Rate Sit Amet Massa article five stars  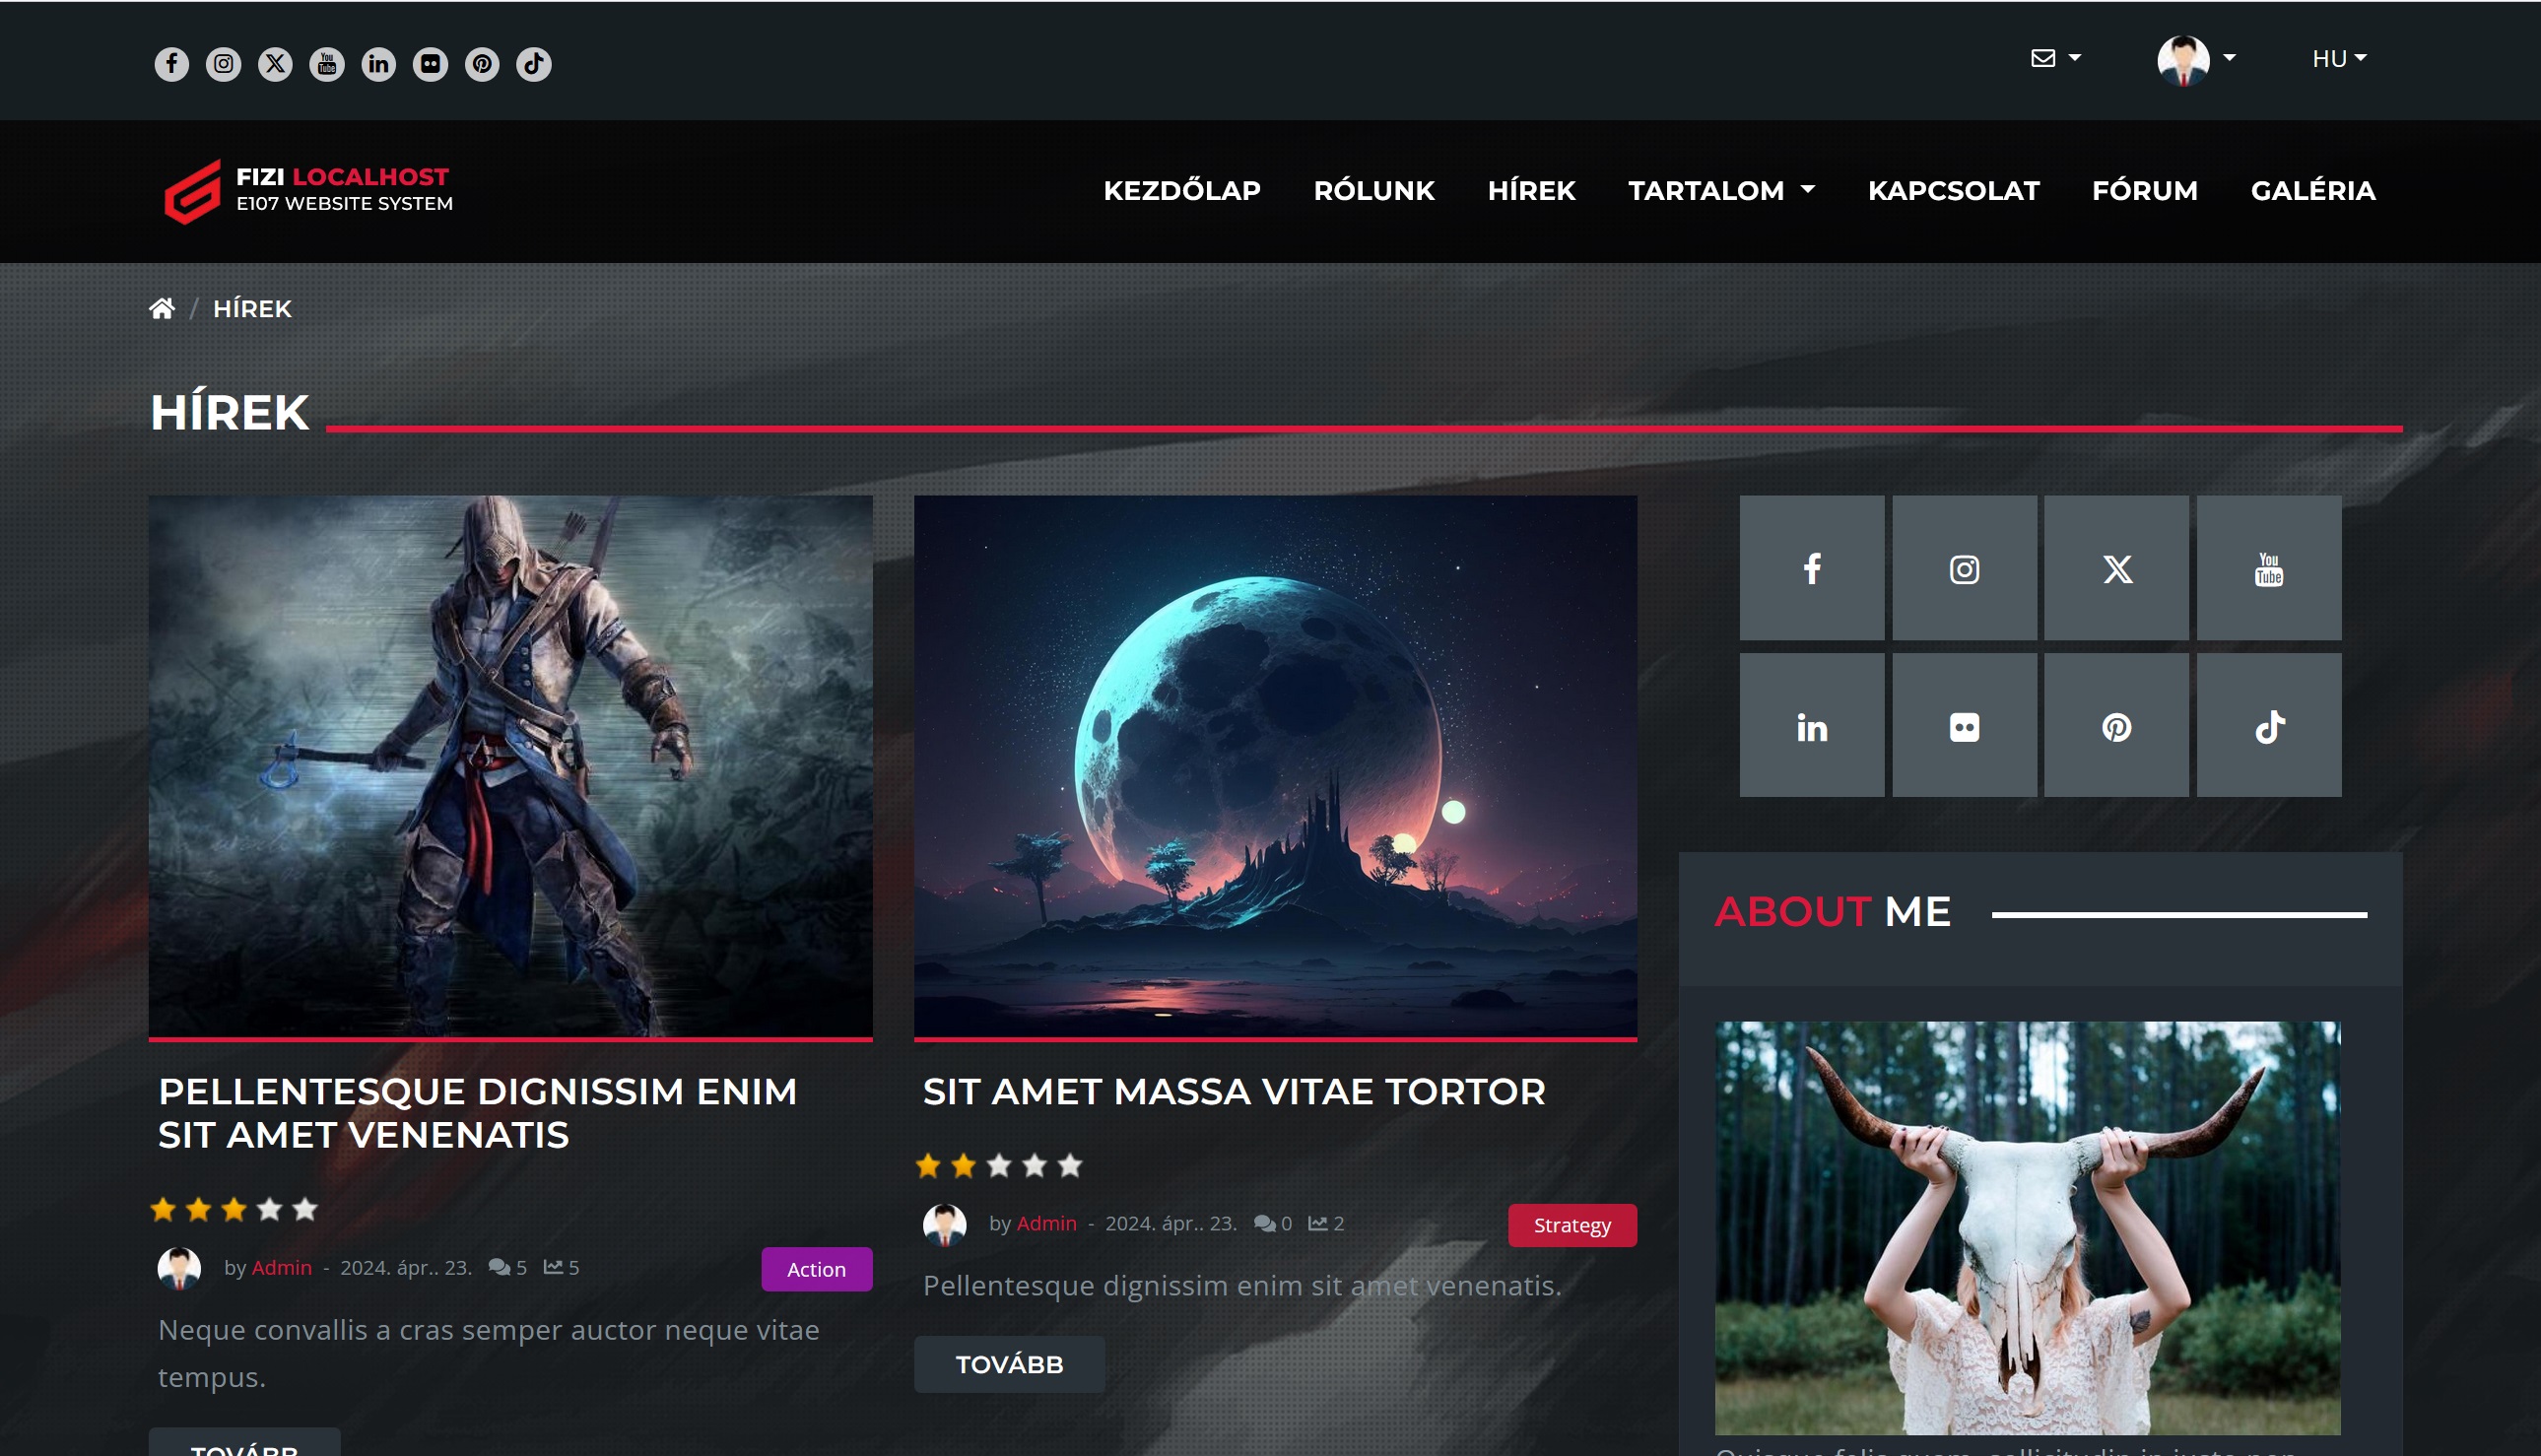pos(1069,1165)
